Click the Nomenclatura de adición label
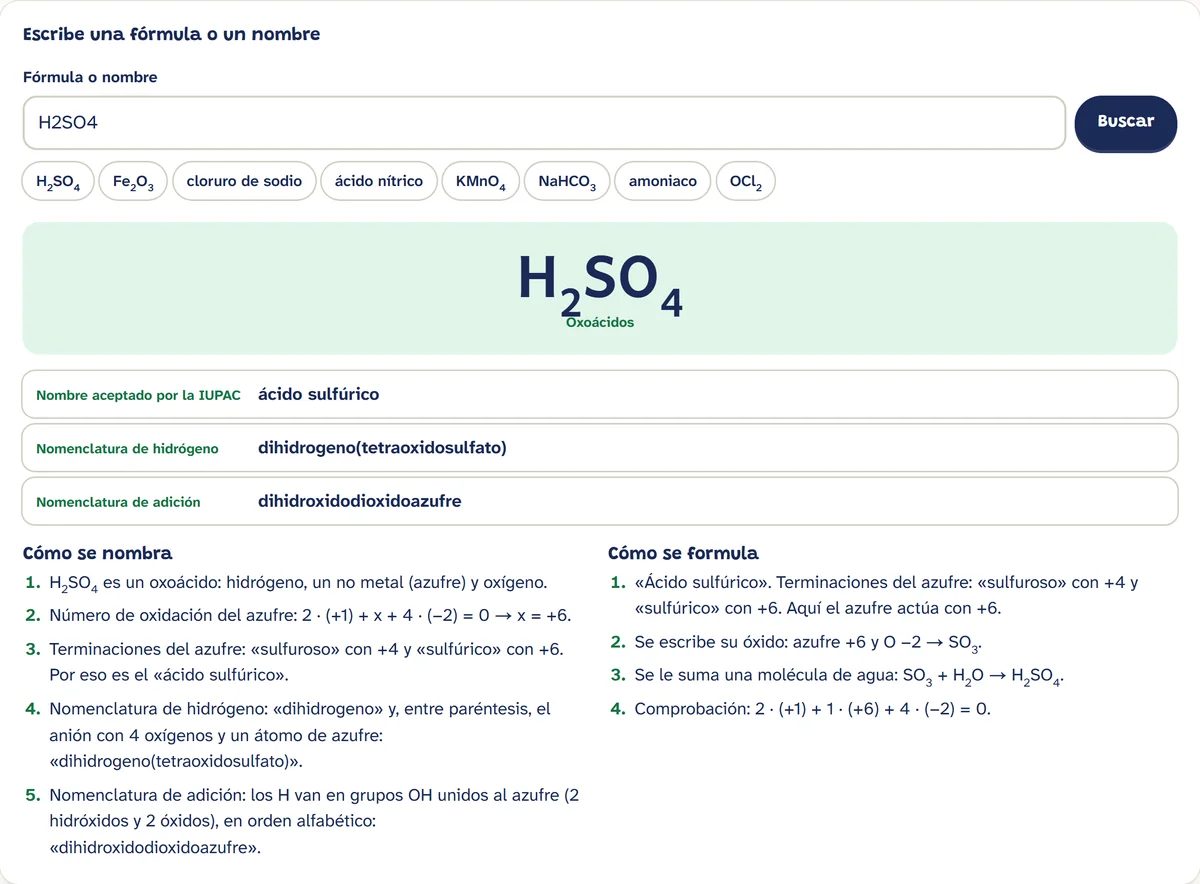Viewport: 1200px width, 884px height. pos(118,502)
